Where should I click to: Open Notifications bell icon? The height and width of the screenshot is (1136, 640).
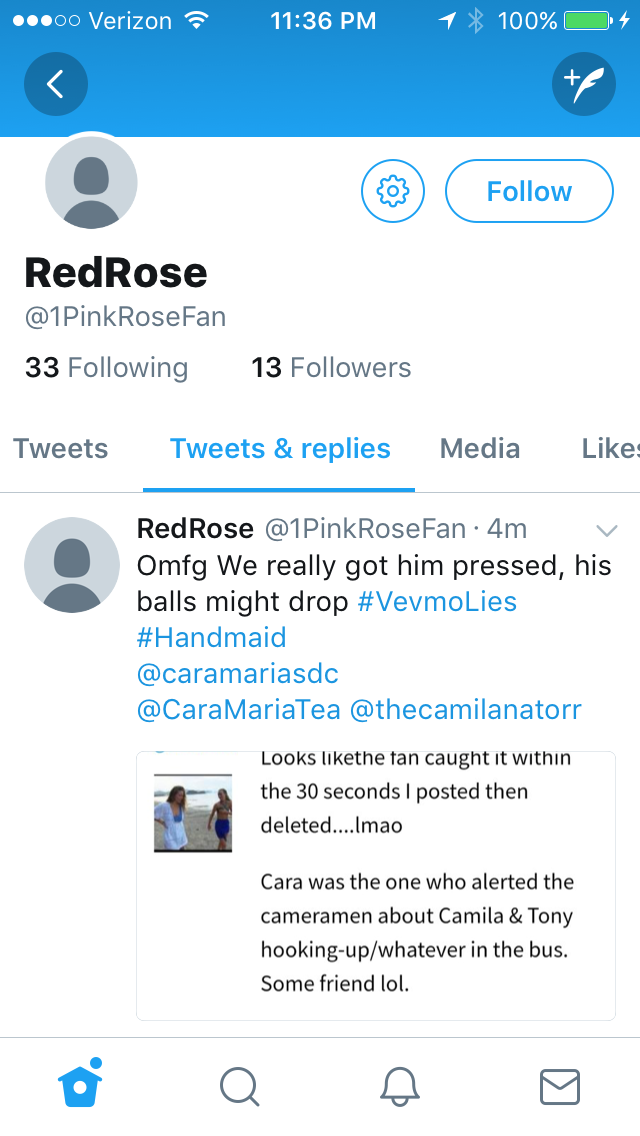[400, 1087]
